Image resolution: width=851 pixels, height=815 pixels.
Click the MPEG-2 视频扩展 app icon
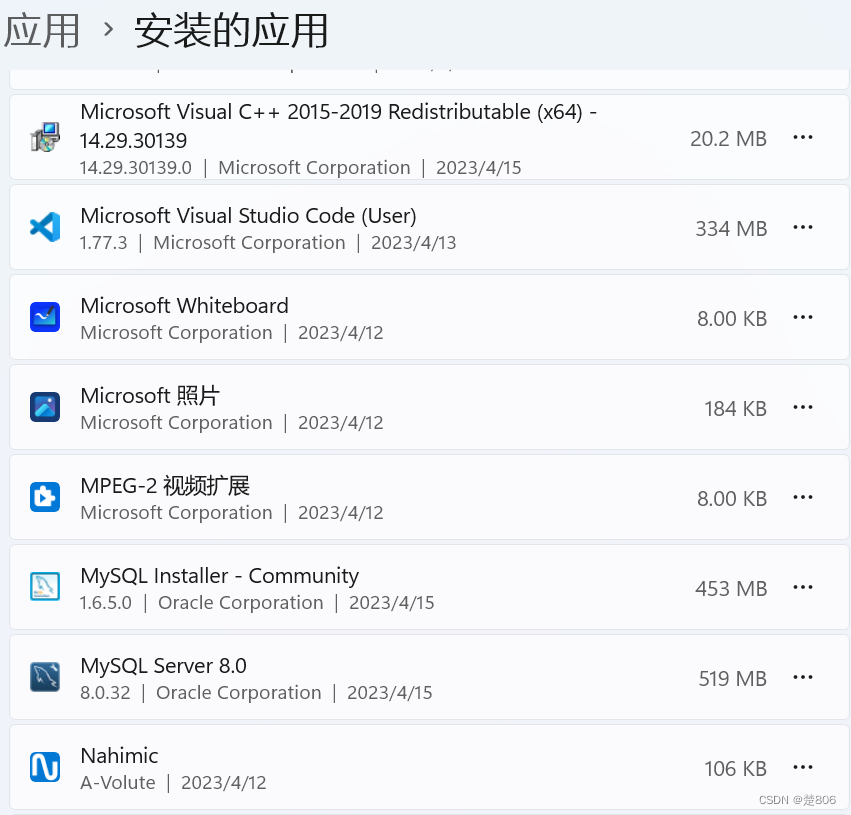[45, 497]
